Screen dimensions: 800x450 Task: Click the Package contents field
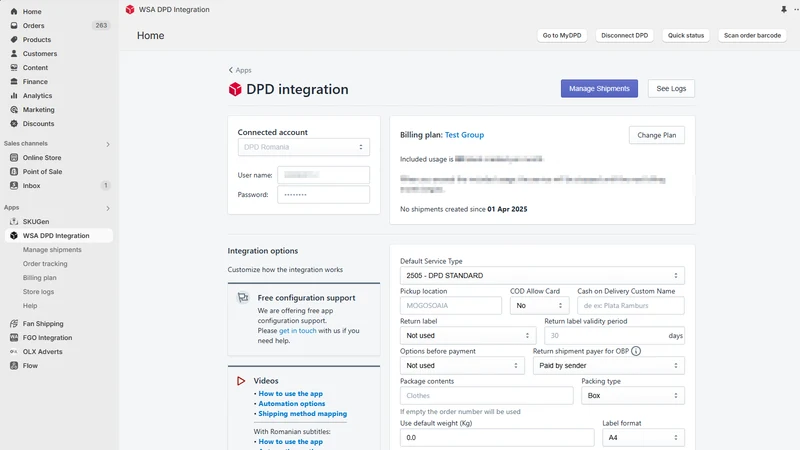coord(487,395)
